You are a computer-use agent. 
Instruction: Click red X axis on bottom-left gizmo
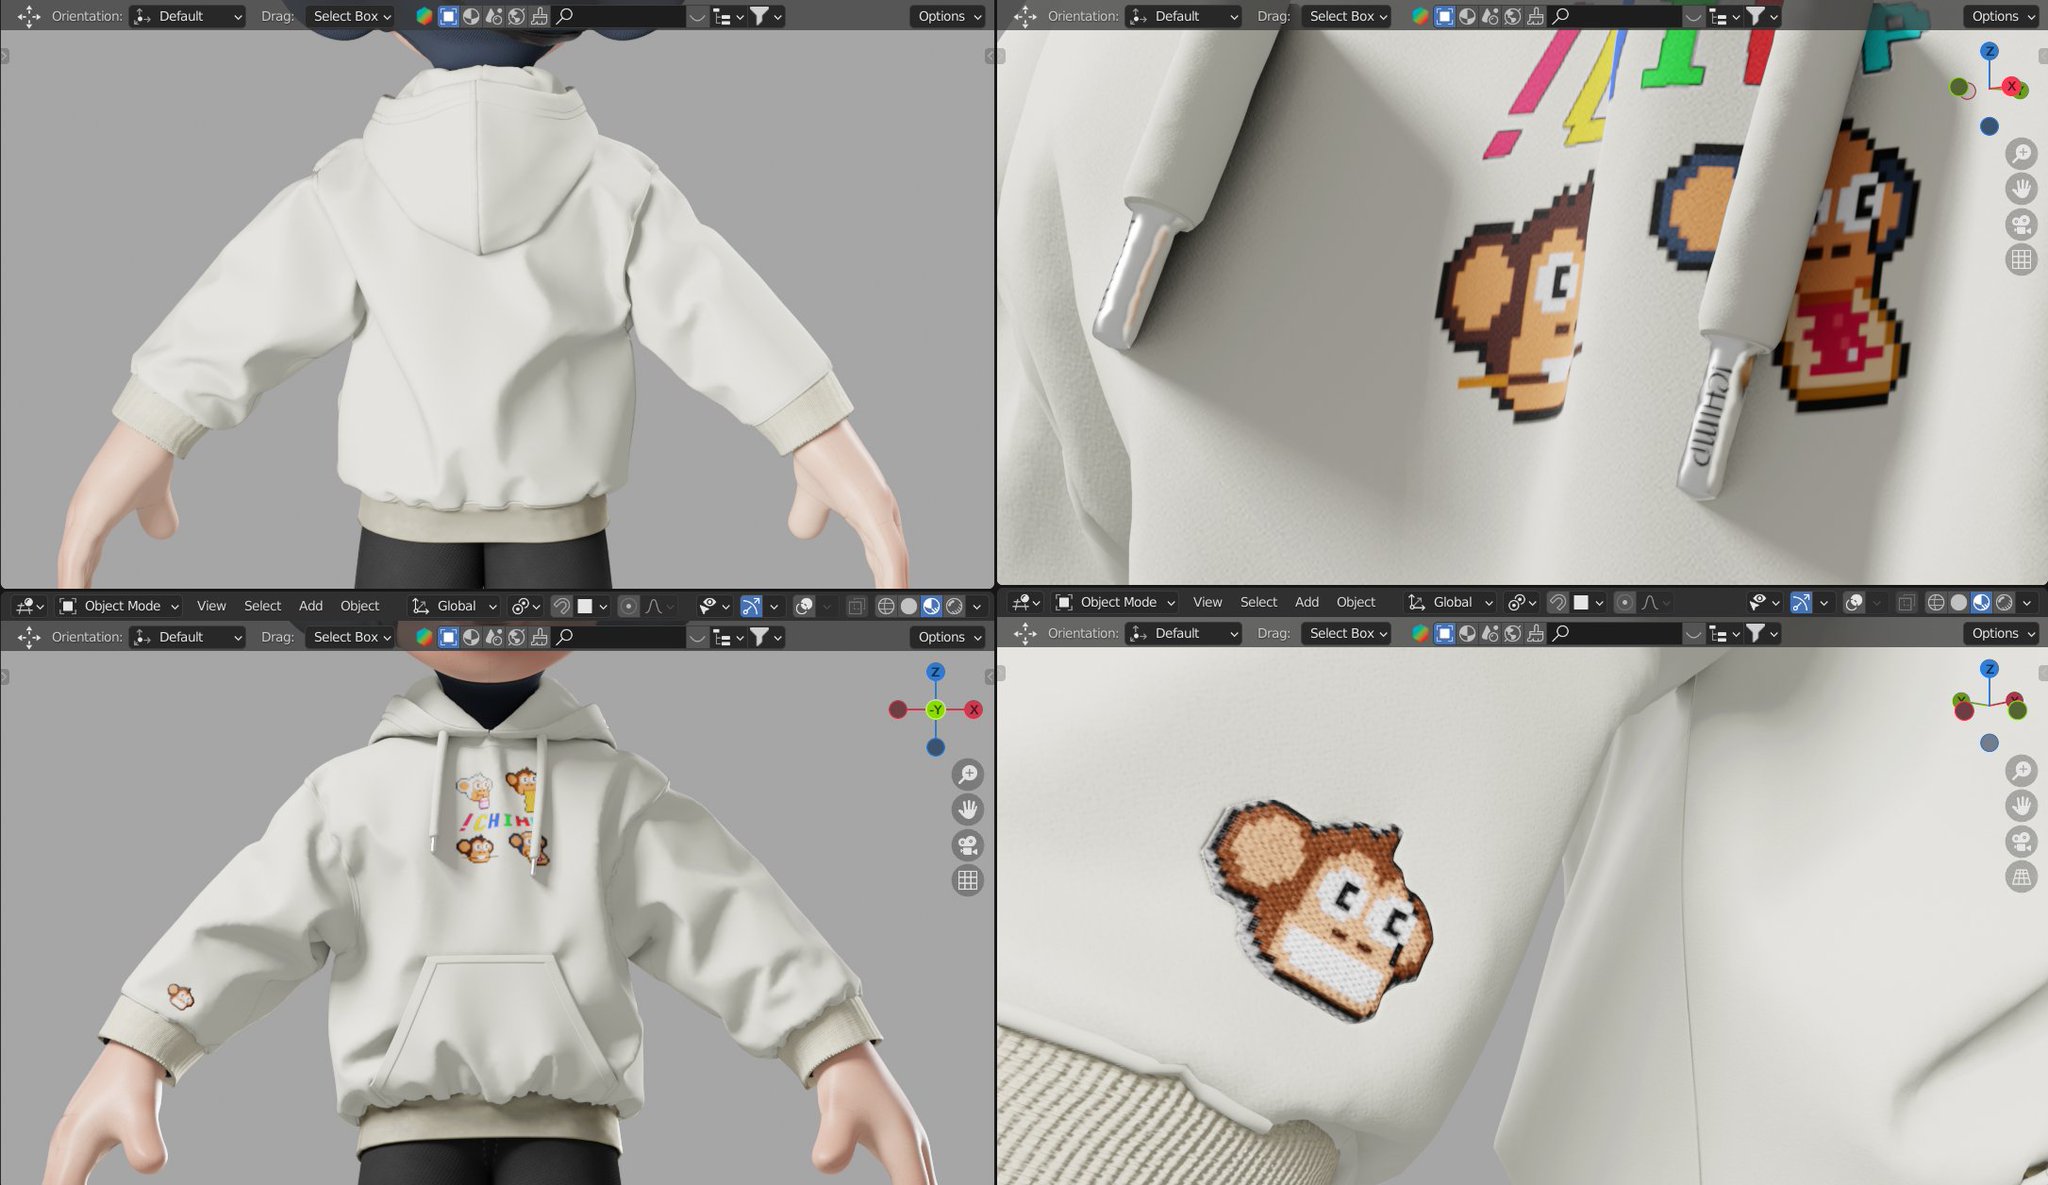click(973, 710)
